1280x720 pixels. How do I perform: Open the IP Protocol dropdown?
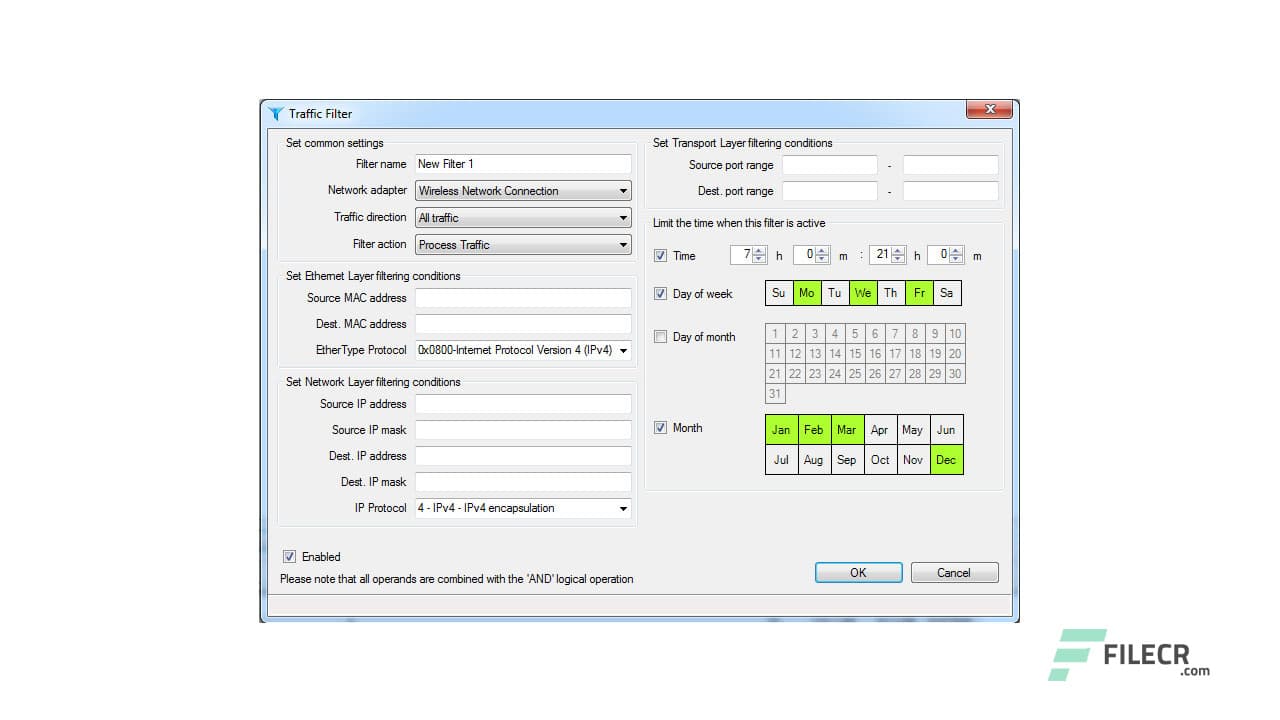[x=622, y=508]
